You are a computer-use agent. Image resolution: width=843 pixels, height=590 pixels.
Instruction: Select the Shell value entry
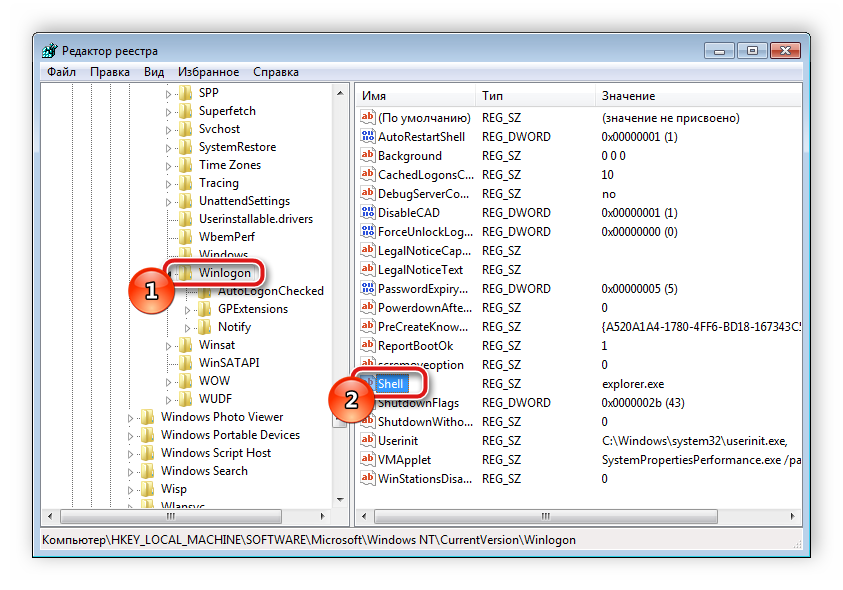(390, 383)
